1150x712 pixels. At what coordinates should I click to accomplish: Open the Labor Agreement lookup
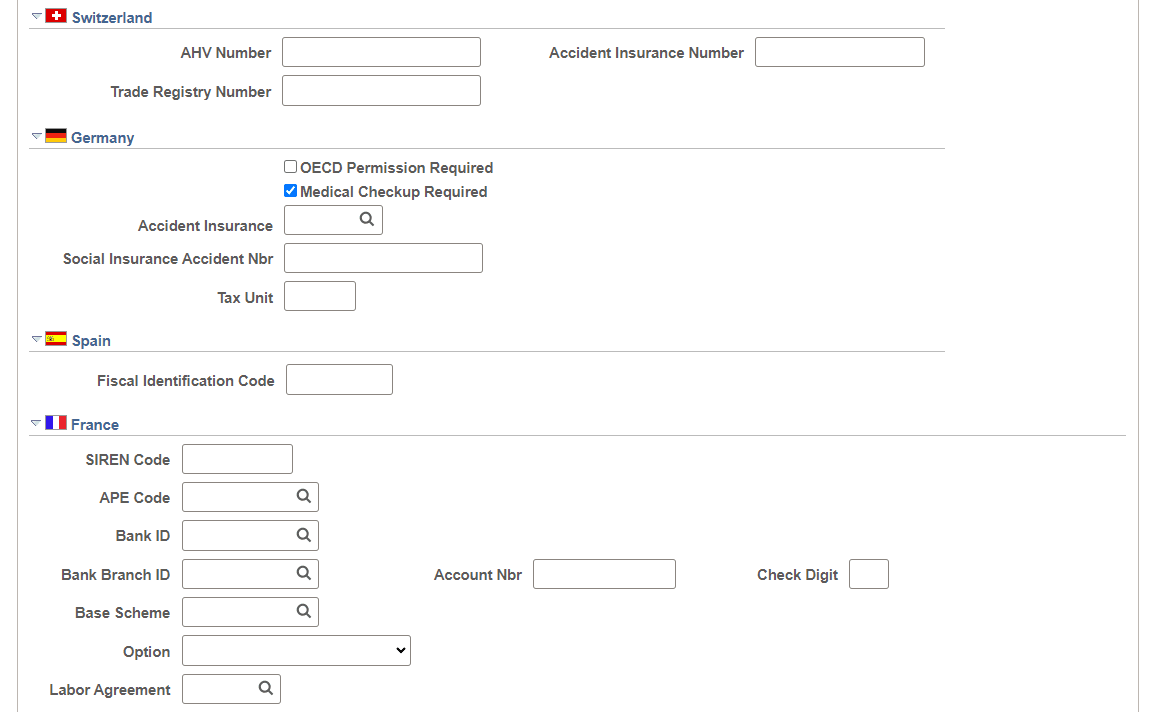coord(266,688)
